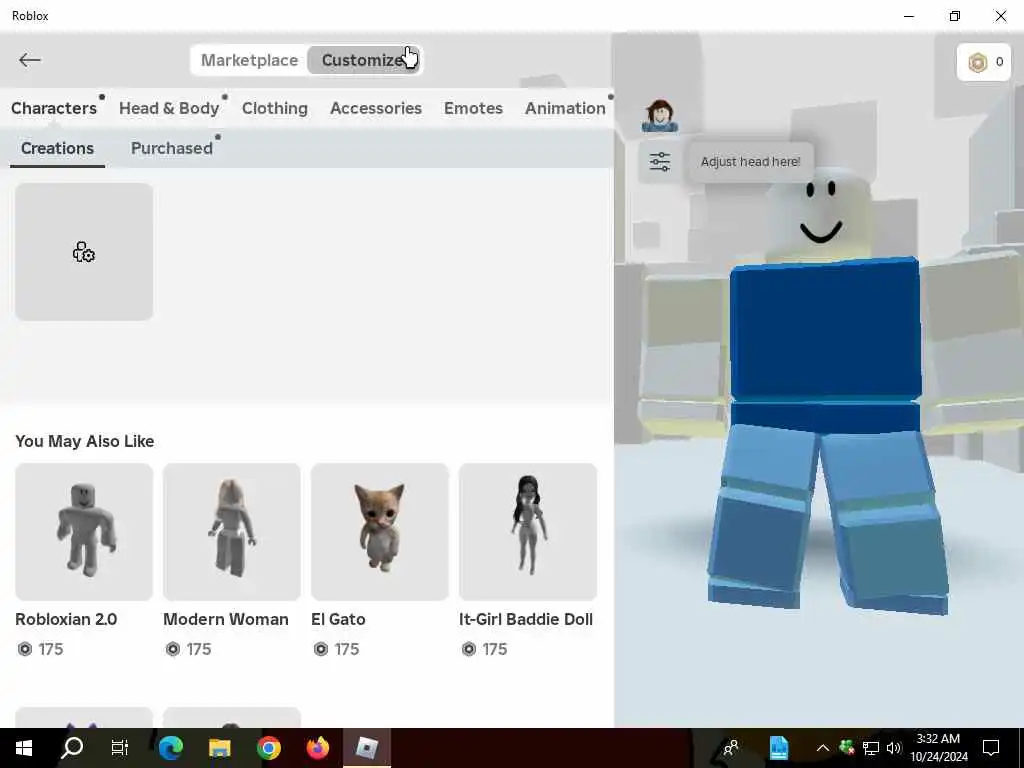Click the It-Girl Baddie Doll name label
Screen dimensions: 1024x768
526,619
